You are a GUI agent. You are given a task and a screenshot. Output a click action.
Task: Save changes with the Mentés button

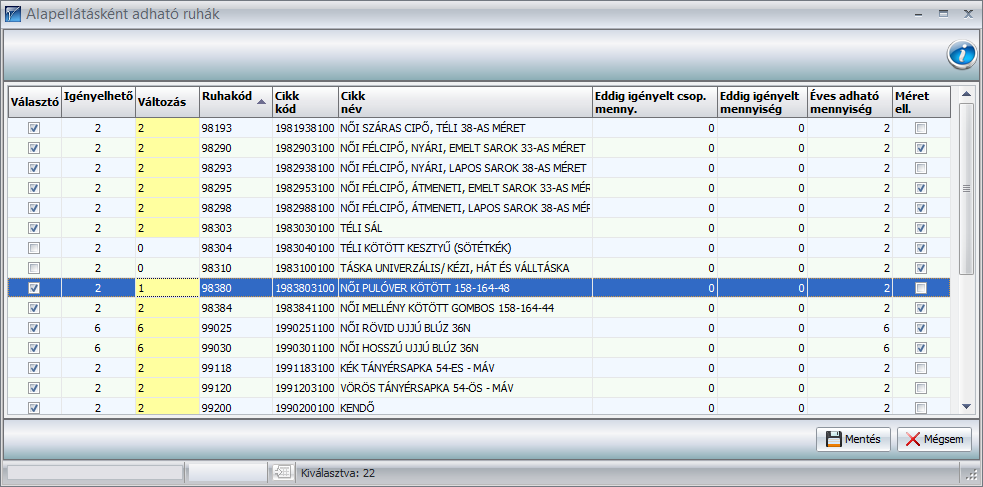(853, 439)
